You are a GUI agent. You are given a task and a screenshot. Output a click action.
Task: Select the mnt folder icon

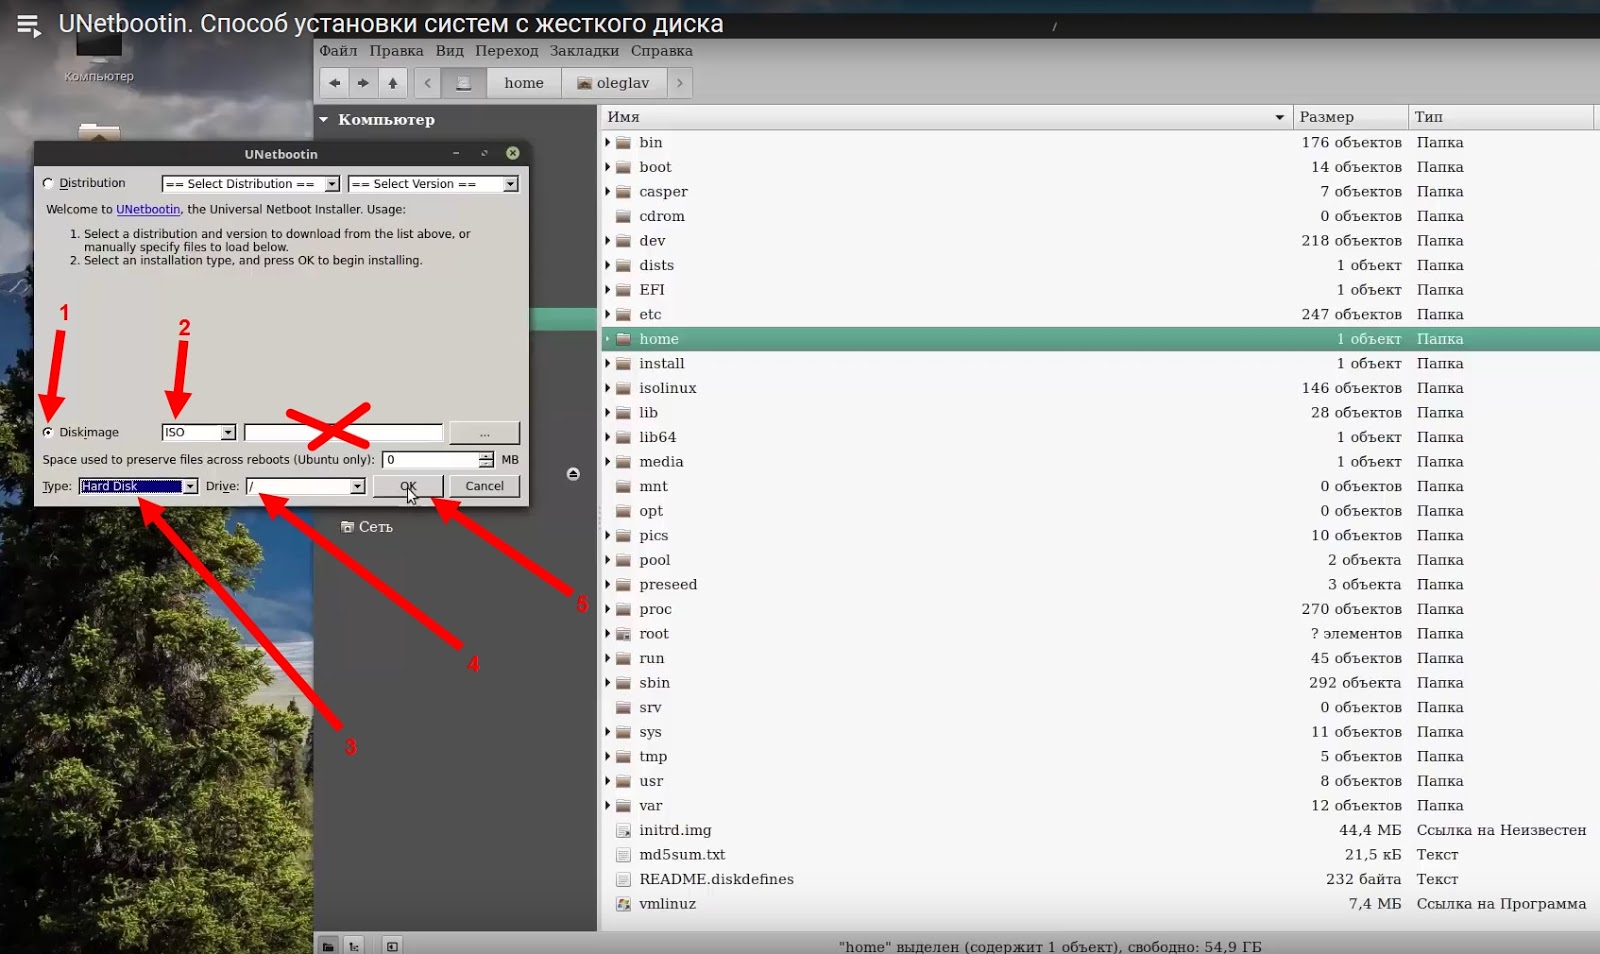point(623,487)
